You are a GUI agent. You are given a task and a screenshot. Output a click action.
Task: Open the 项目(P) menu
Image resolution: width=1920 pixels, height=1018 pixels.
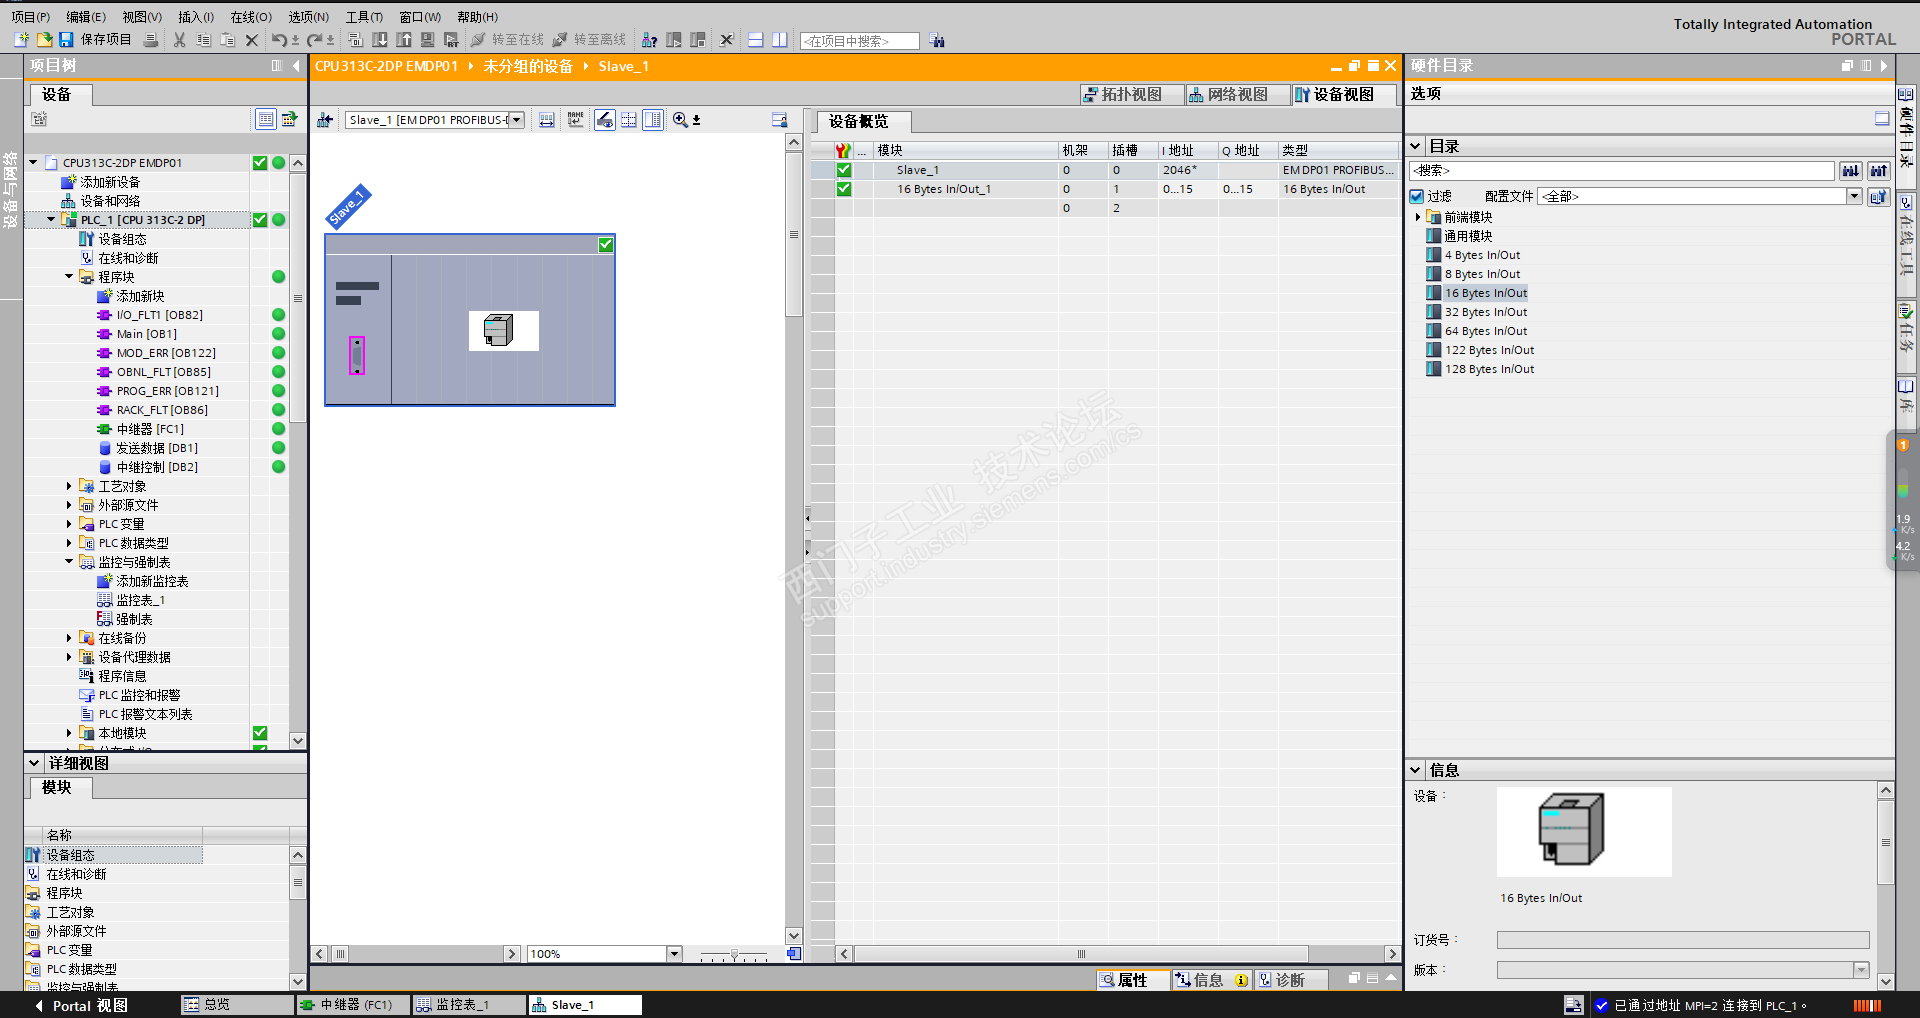point(31,17)
